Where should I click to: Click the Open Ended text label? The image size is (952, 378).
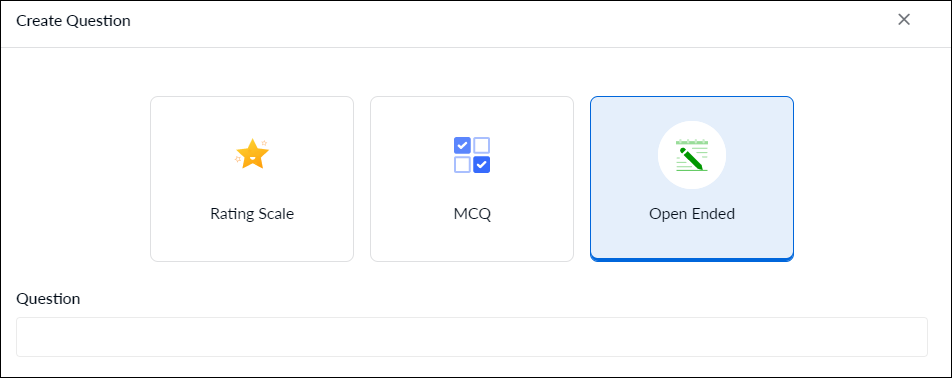tap(692, 214)
